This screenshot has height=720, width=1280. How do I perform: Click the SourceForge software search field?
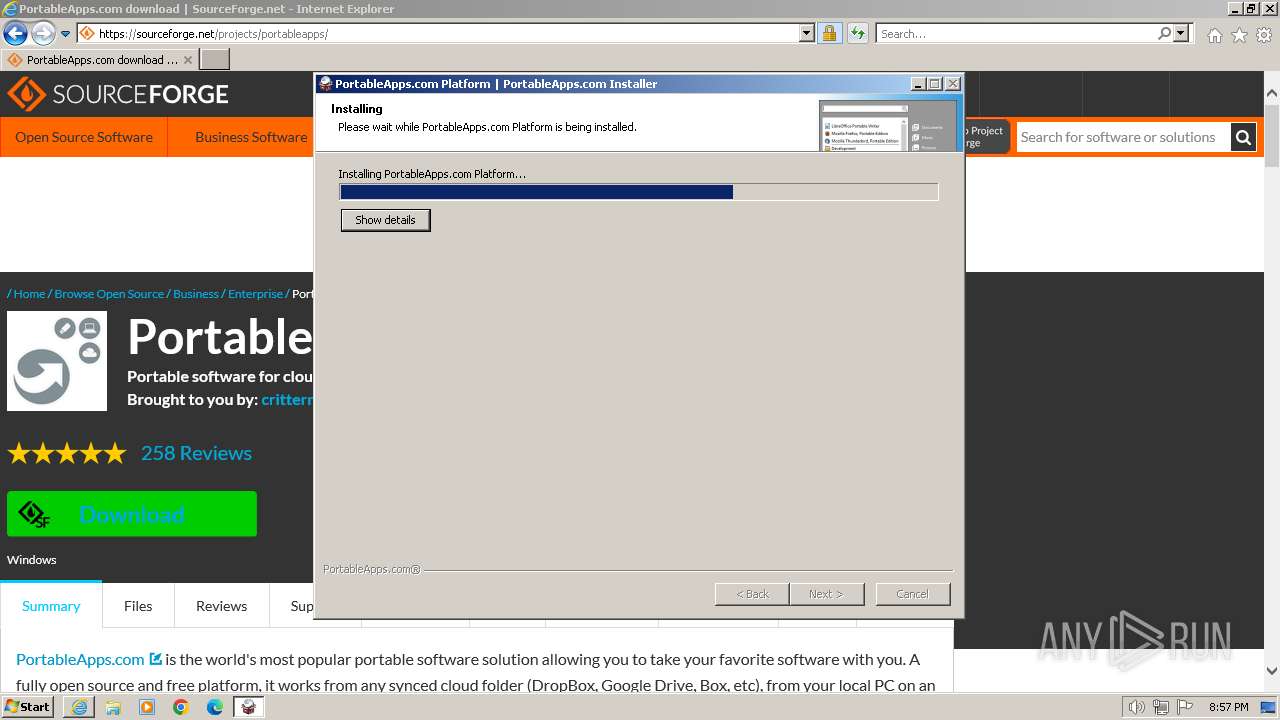[1123, 137]
